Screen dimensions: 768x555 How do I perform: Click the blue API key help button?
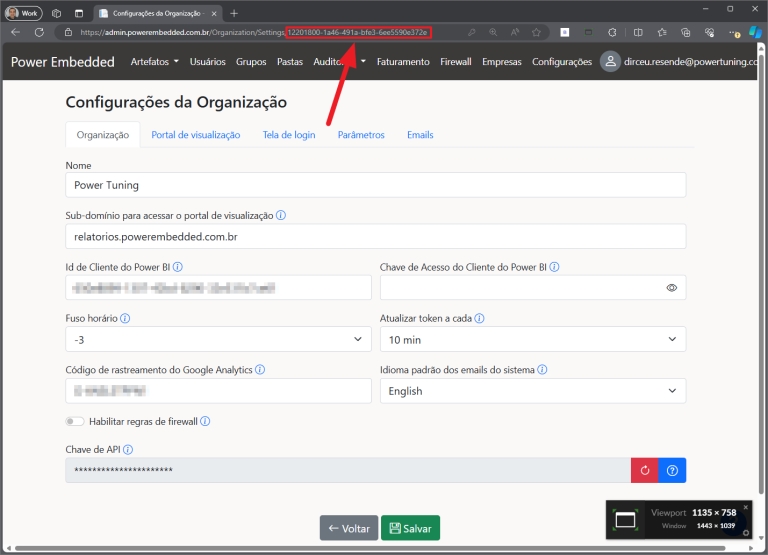[x=672, y=470]
